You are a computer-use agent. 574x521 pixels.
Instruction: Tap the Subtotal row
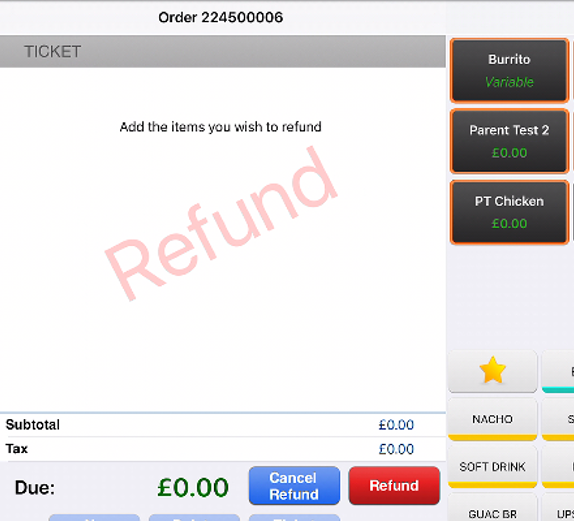pyautogui.click(x=223, y=425)
